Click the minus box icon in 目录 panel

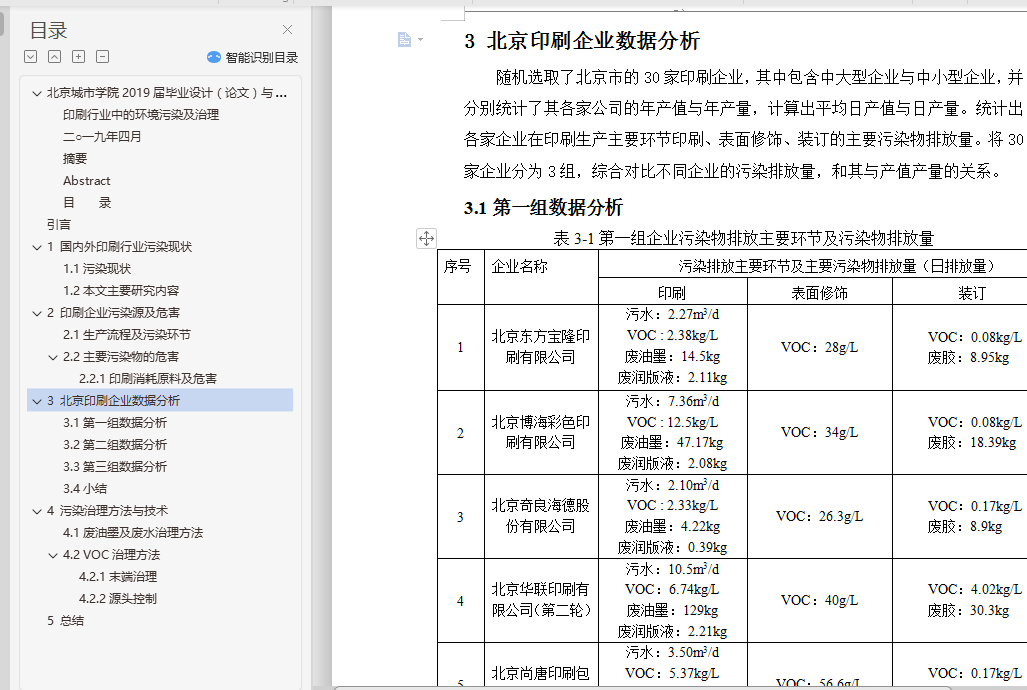click(x=102, y=57)
